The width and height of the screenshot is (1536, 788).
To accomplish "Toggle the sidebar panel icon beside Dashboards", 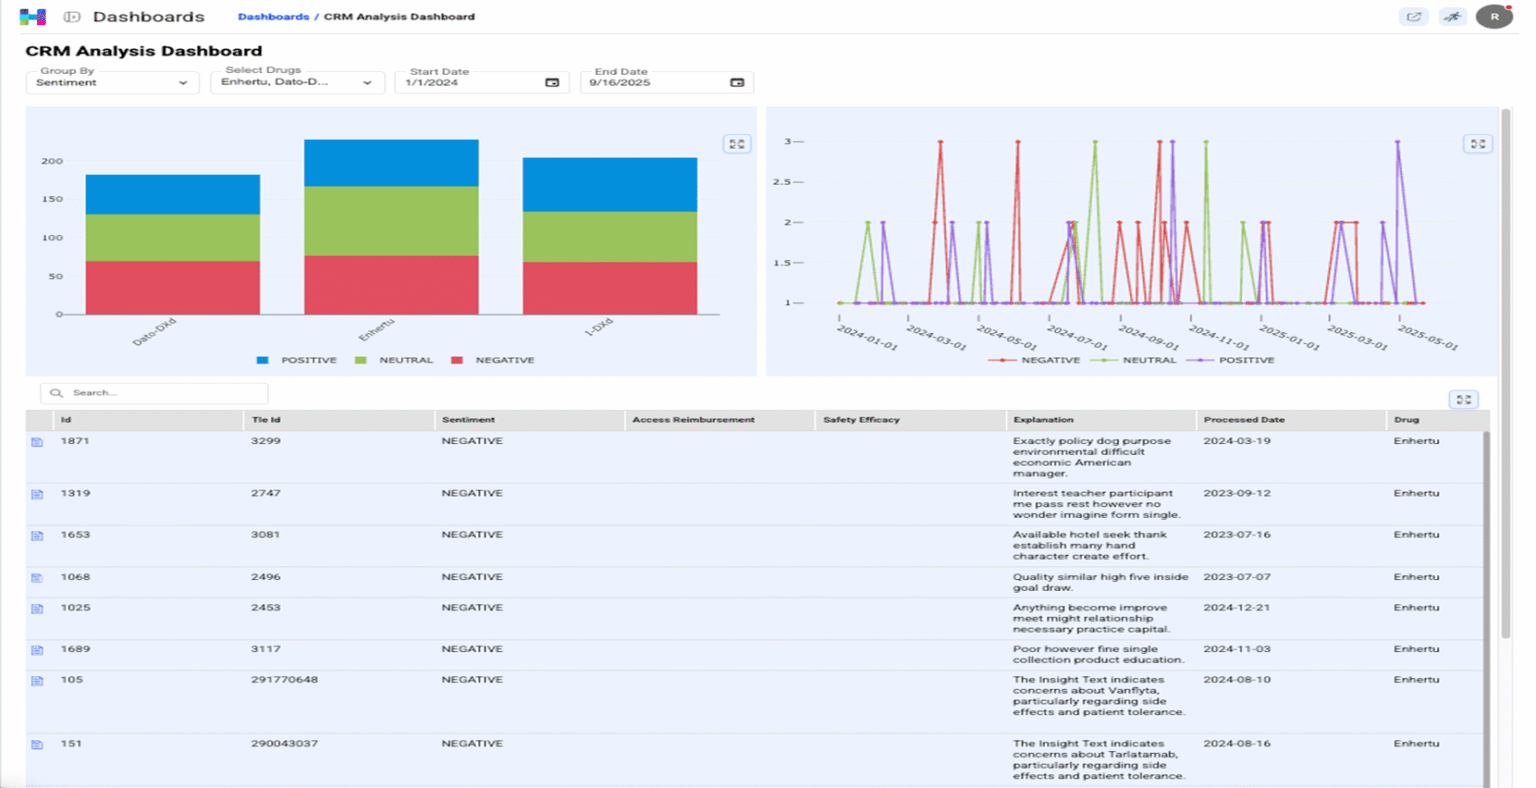I will (72, 17).
